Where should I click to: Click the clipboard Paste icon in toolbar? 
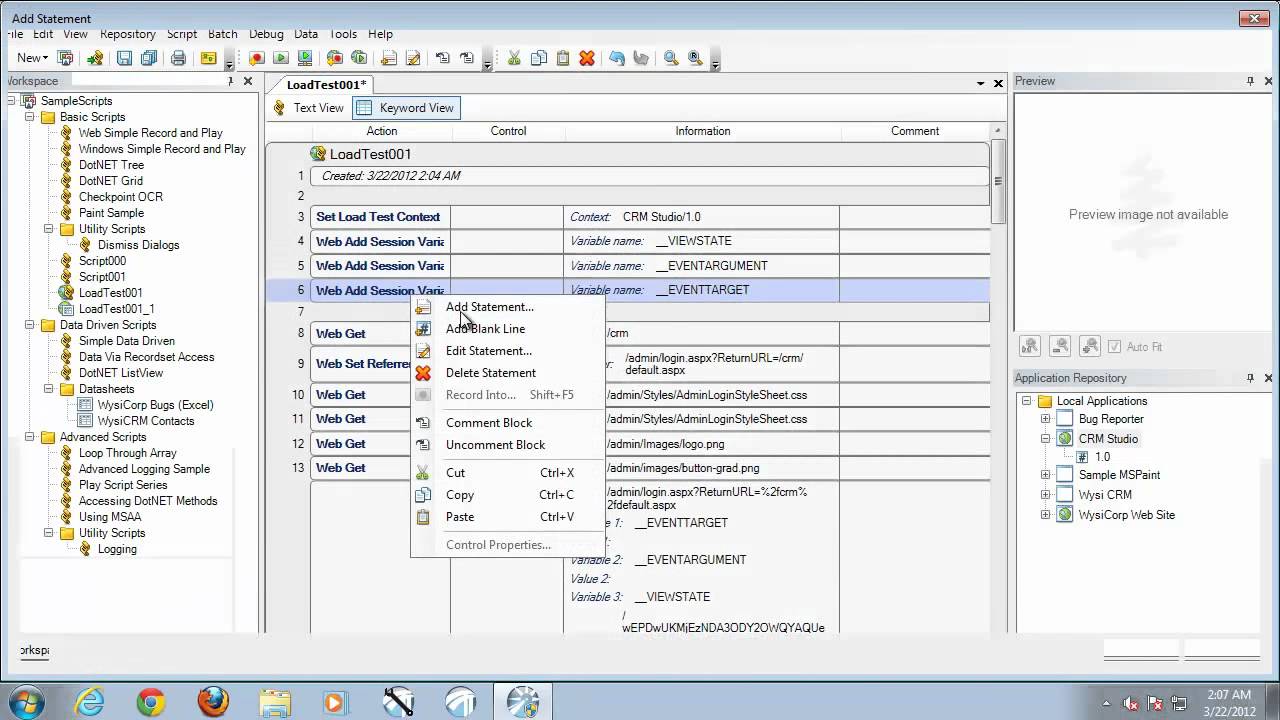pyautogui.click(x=562, y=58)
